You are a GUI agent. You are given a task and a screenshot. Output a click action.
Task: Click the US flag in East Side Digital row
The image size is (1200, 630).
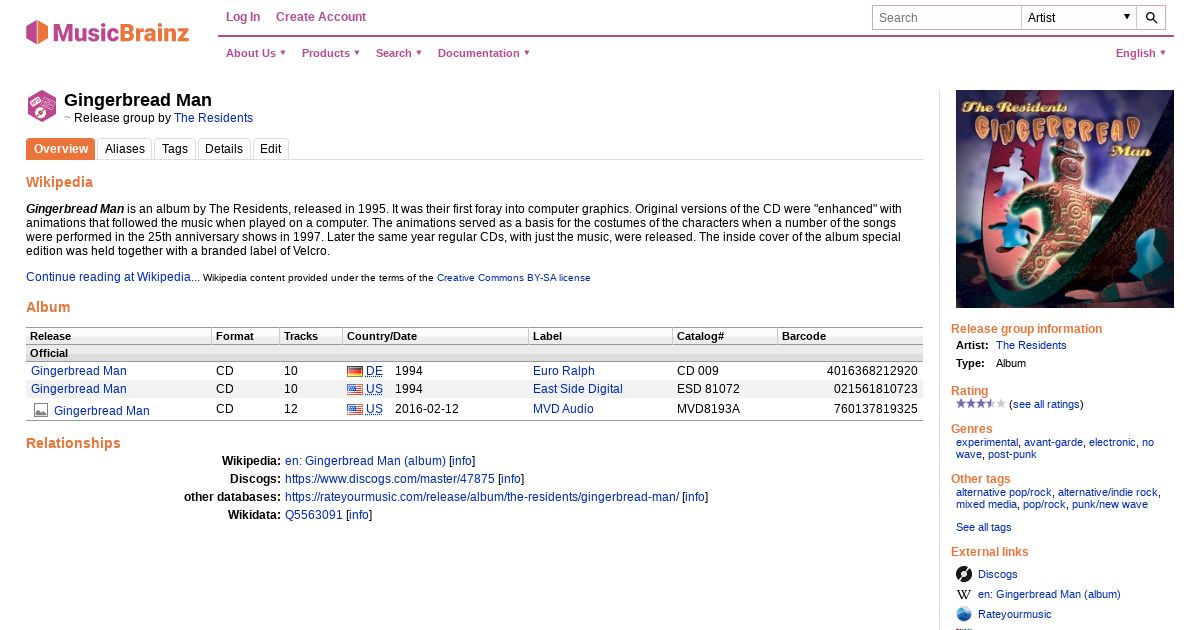coord(354,389)
